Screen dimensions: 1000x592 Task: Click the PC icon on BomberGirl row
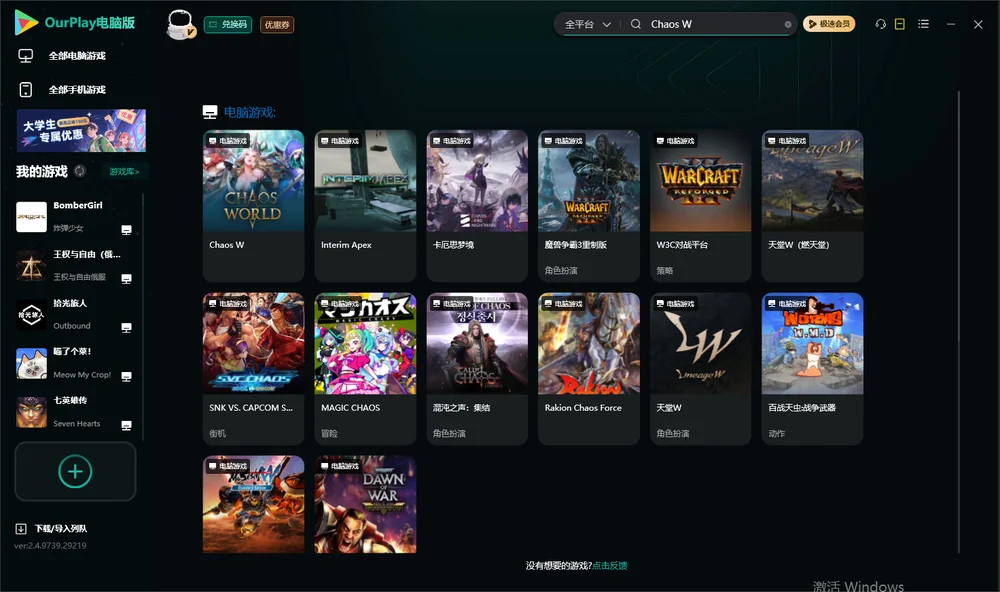126,230
